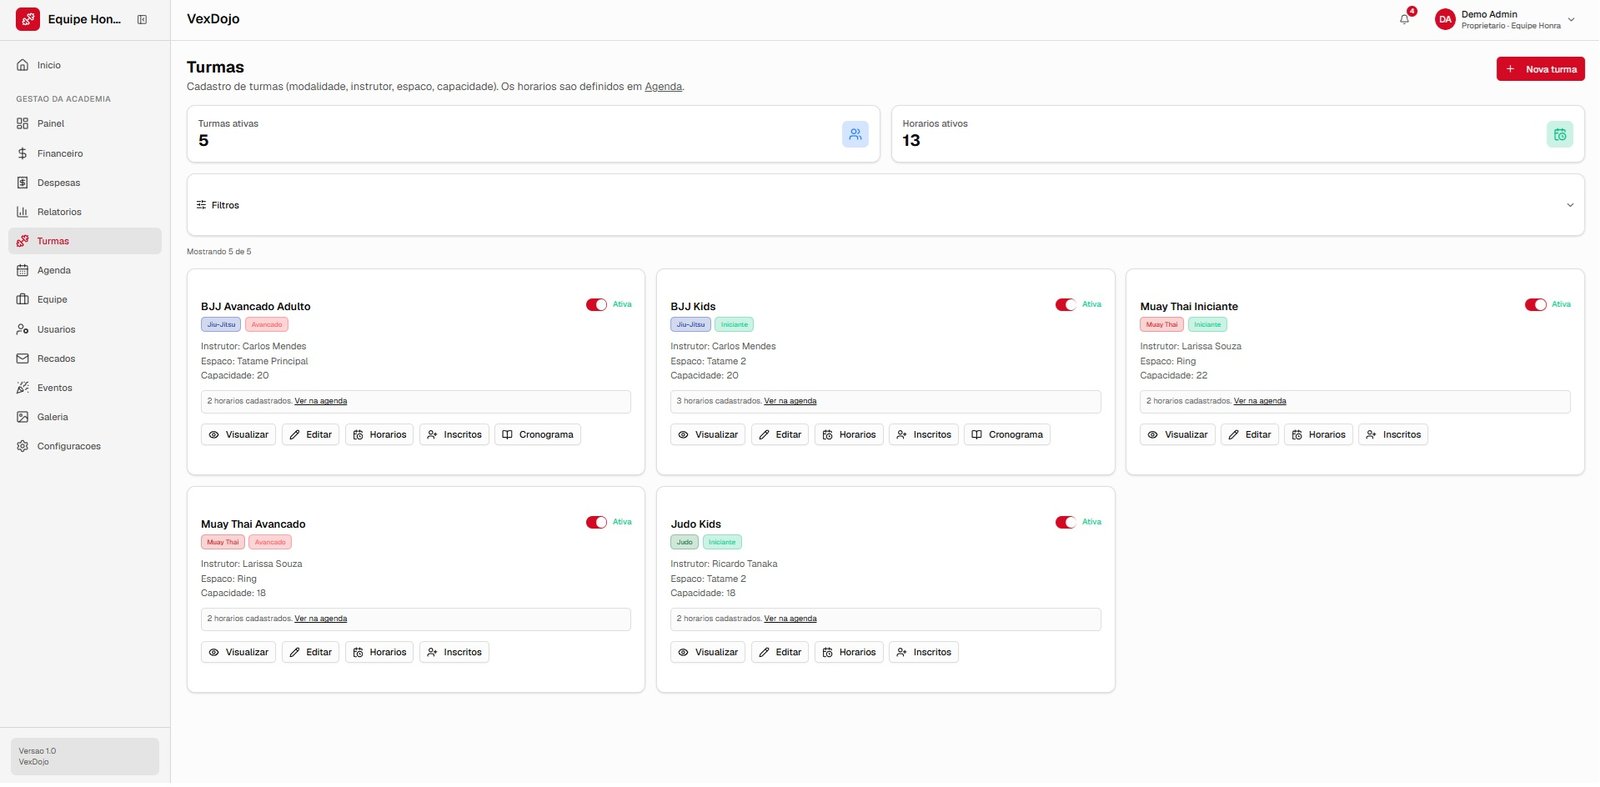
Task: Open Despesas section
Action: pyautogui.click(x=85, y=182)
